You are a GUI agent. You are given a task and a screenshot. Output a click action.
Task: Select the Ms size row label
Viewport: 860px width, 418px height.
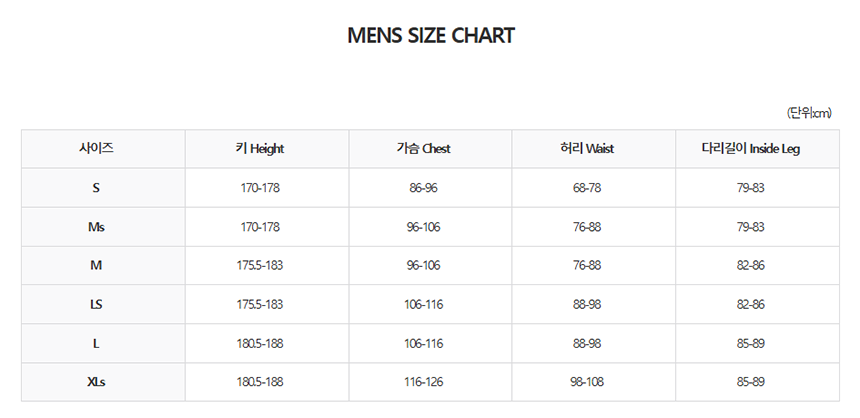(x=96, y=227)
